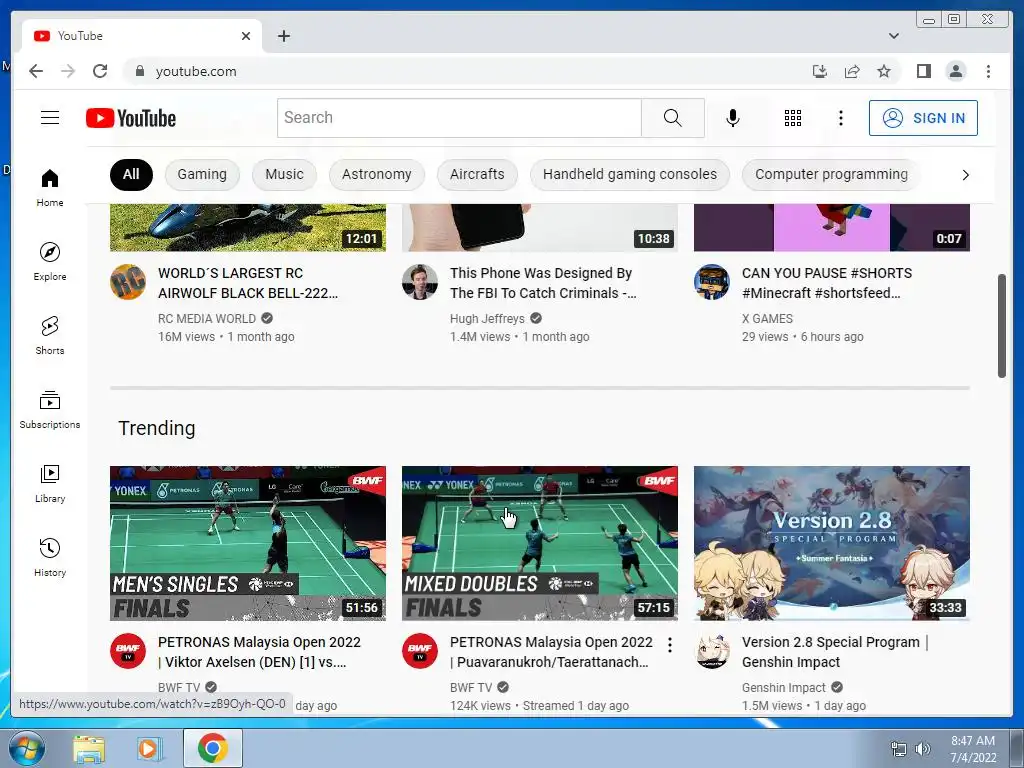Click the page vertical scrollbar thumb
Viewport: 1024px width, 768px height.
tap(1002, 325)
